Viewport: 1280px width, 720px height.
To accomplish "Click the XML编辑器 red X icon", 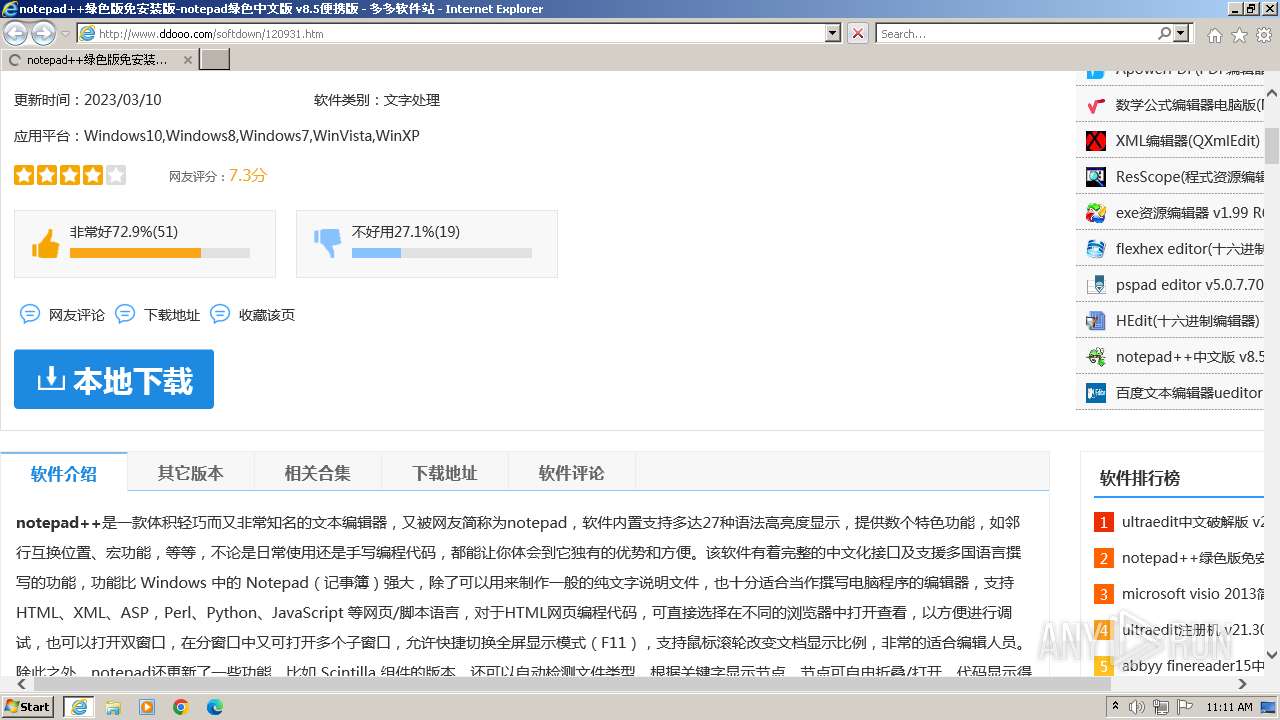I will [1096, 141].
